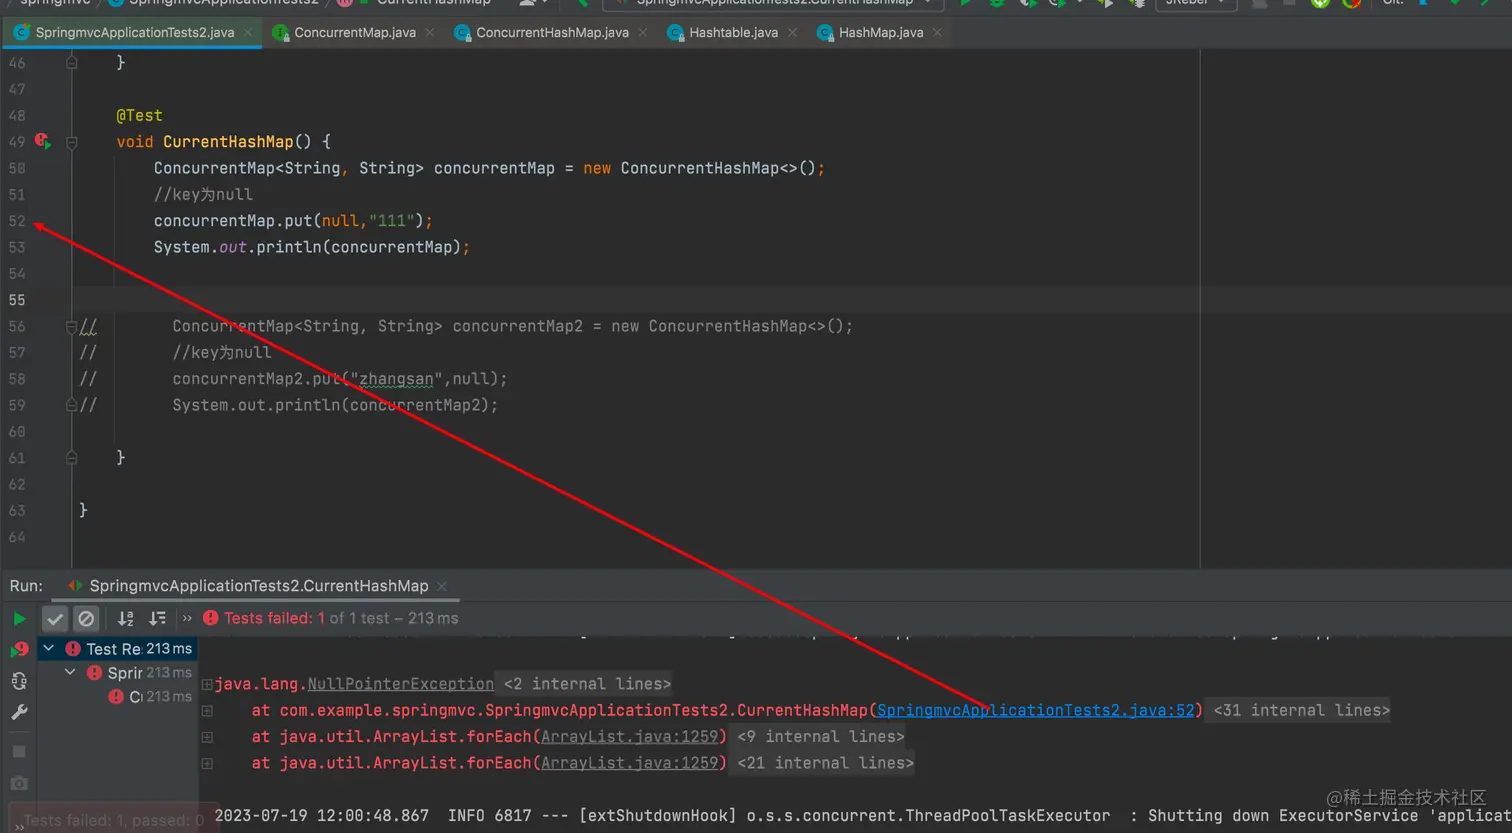Expand fold beside first ArrayList.forEach line
Screen dimensions: 1512x833
207,737
